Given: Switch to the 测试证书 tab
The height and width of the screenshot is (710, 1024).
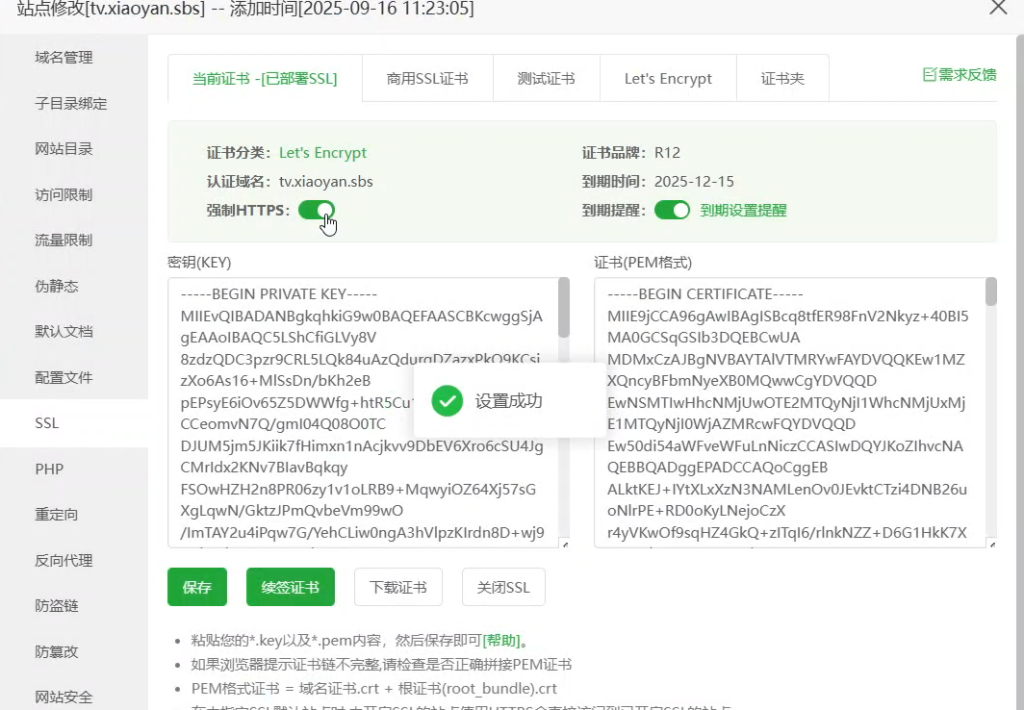Looking at the screenshot, I should pyautogui.click(x=546, y=79).
